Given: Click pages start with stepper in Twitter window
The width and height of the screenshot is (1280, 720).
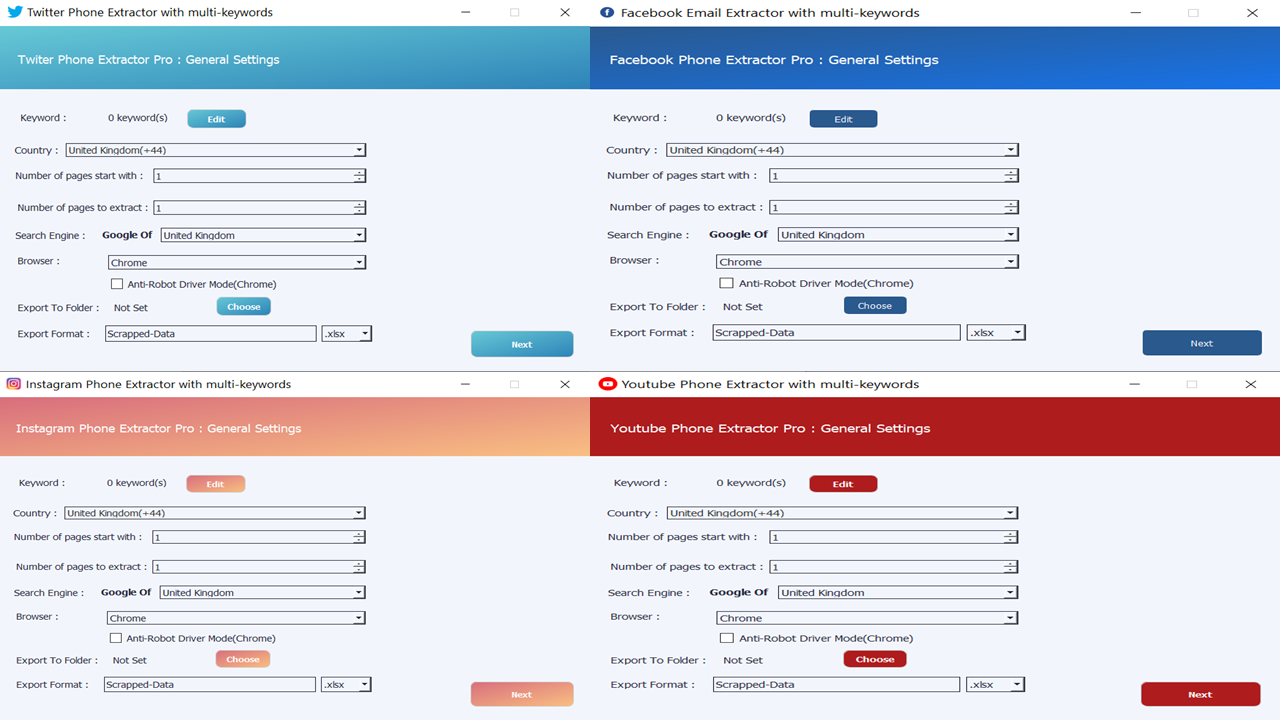Looking at the screenshot, I should pos(359,176).
